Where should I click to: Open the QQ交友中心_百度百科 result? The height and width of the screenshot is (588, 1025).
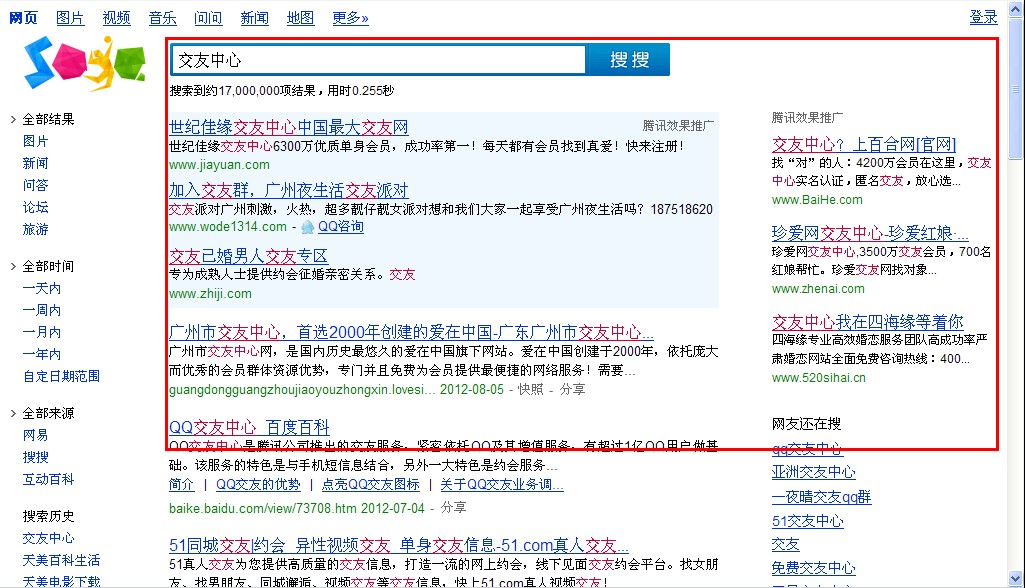coord(249,428)
